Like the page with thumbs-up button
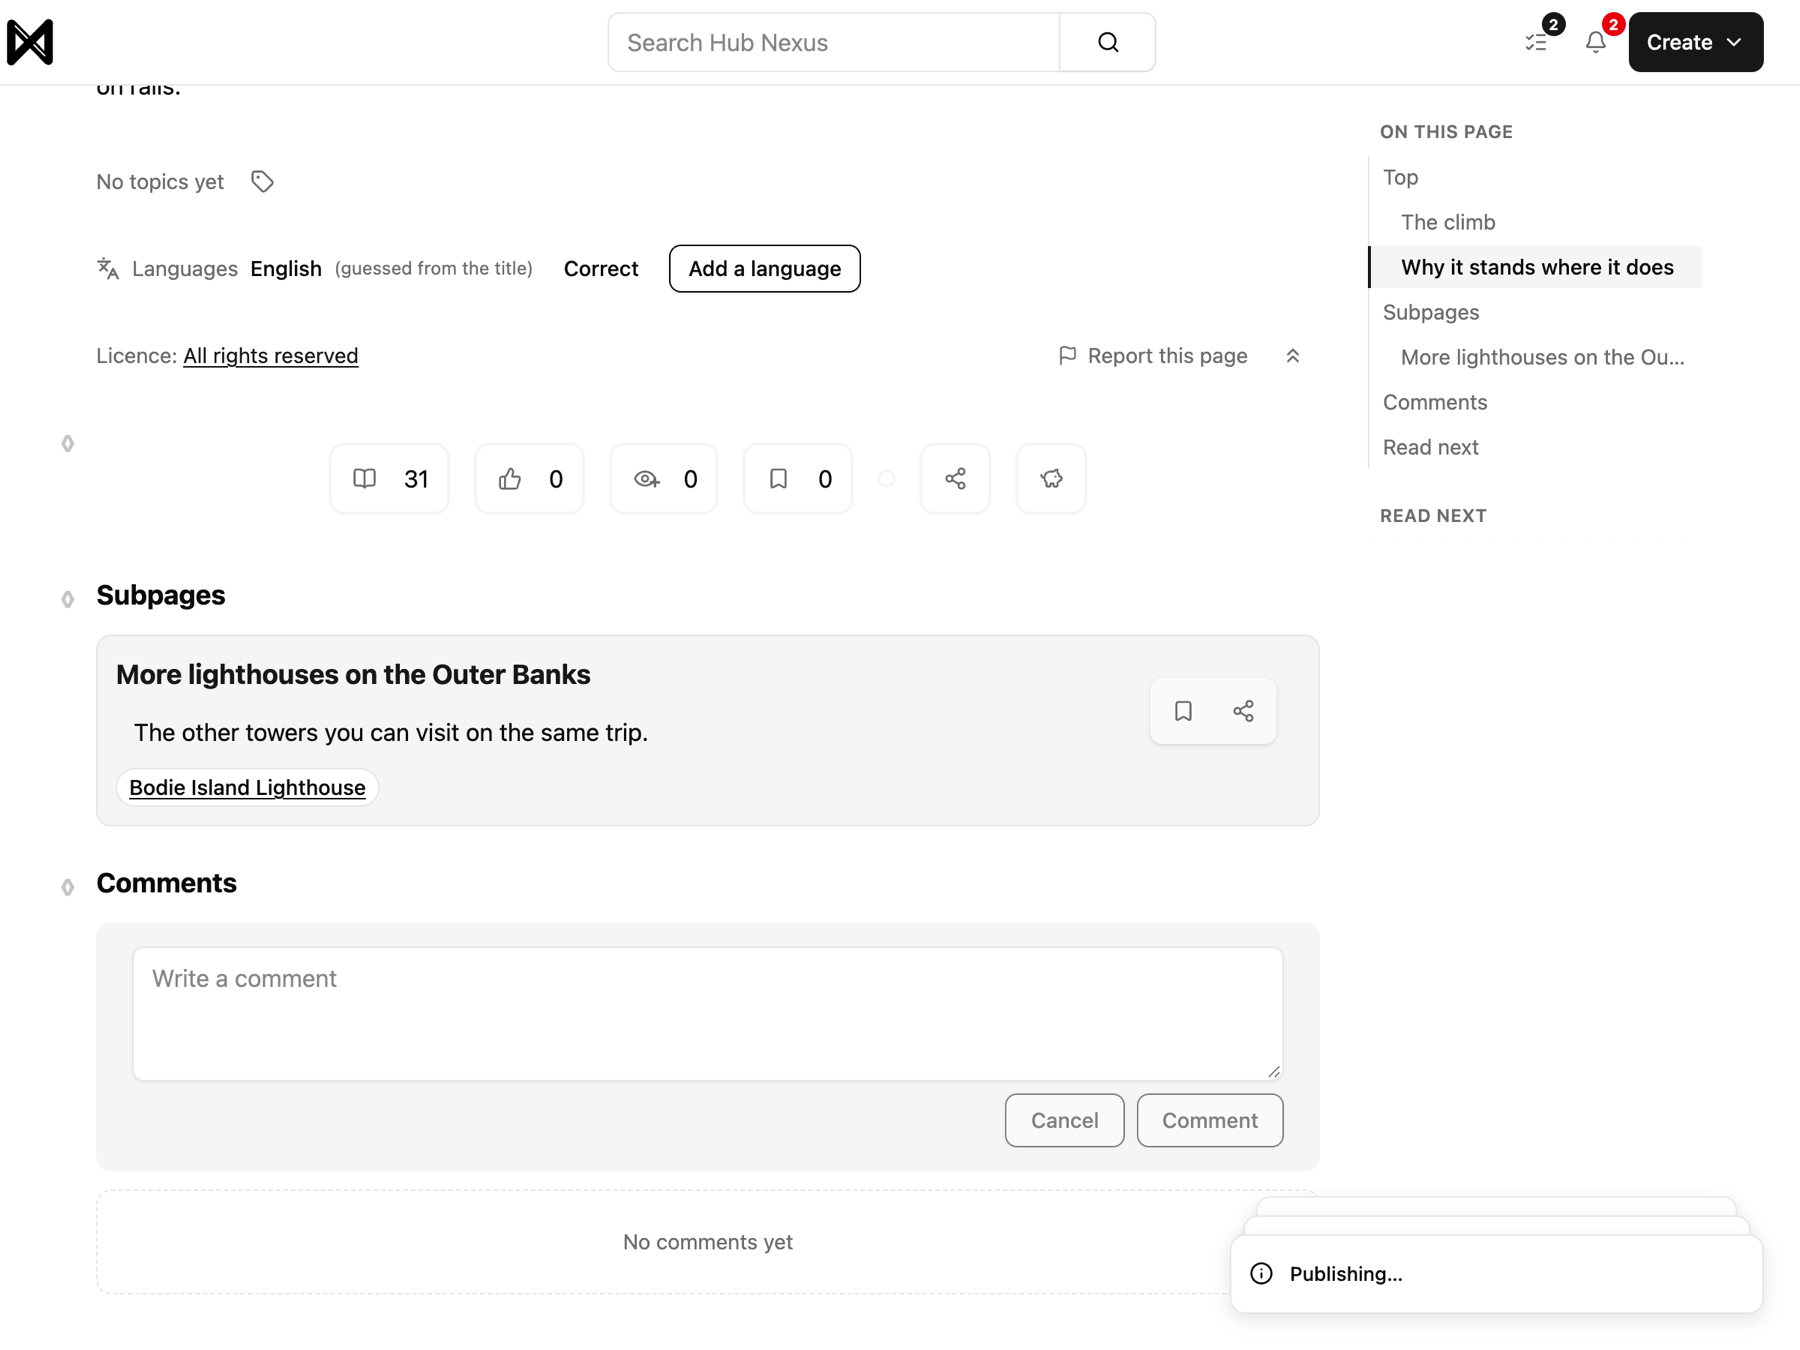1800x1350 pixels. click(530, 479)
